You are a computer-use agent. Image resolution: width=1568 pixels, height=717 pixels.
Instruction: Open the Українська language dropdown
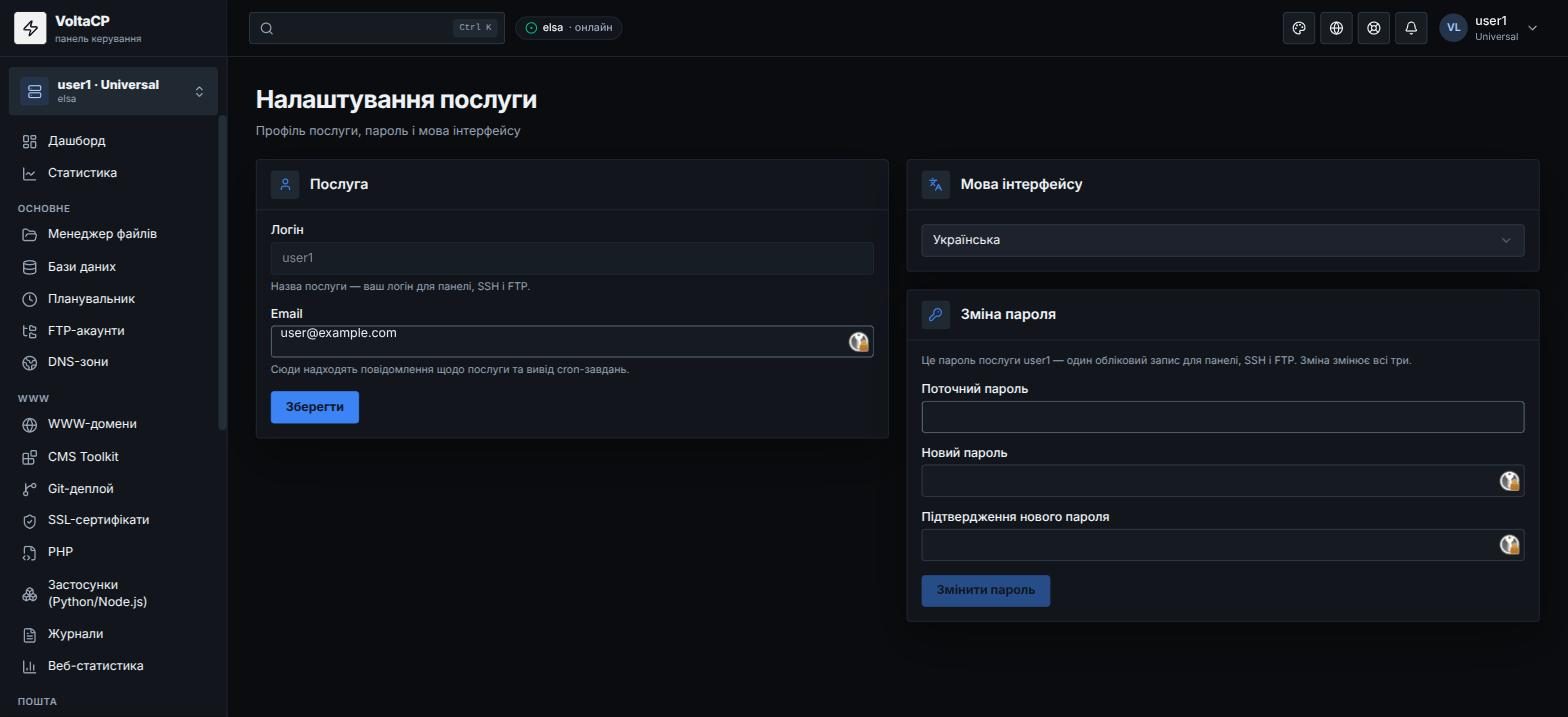(1222, 240)
